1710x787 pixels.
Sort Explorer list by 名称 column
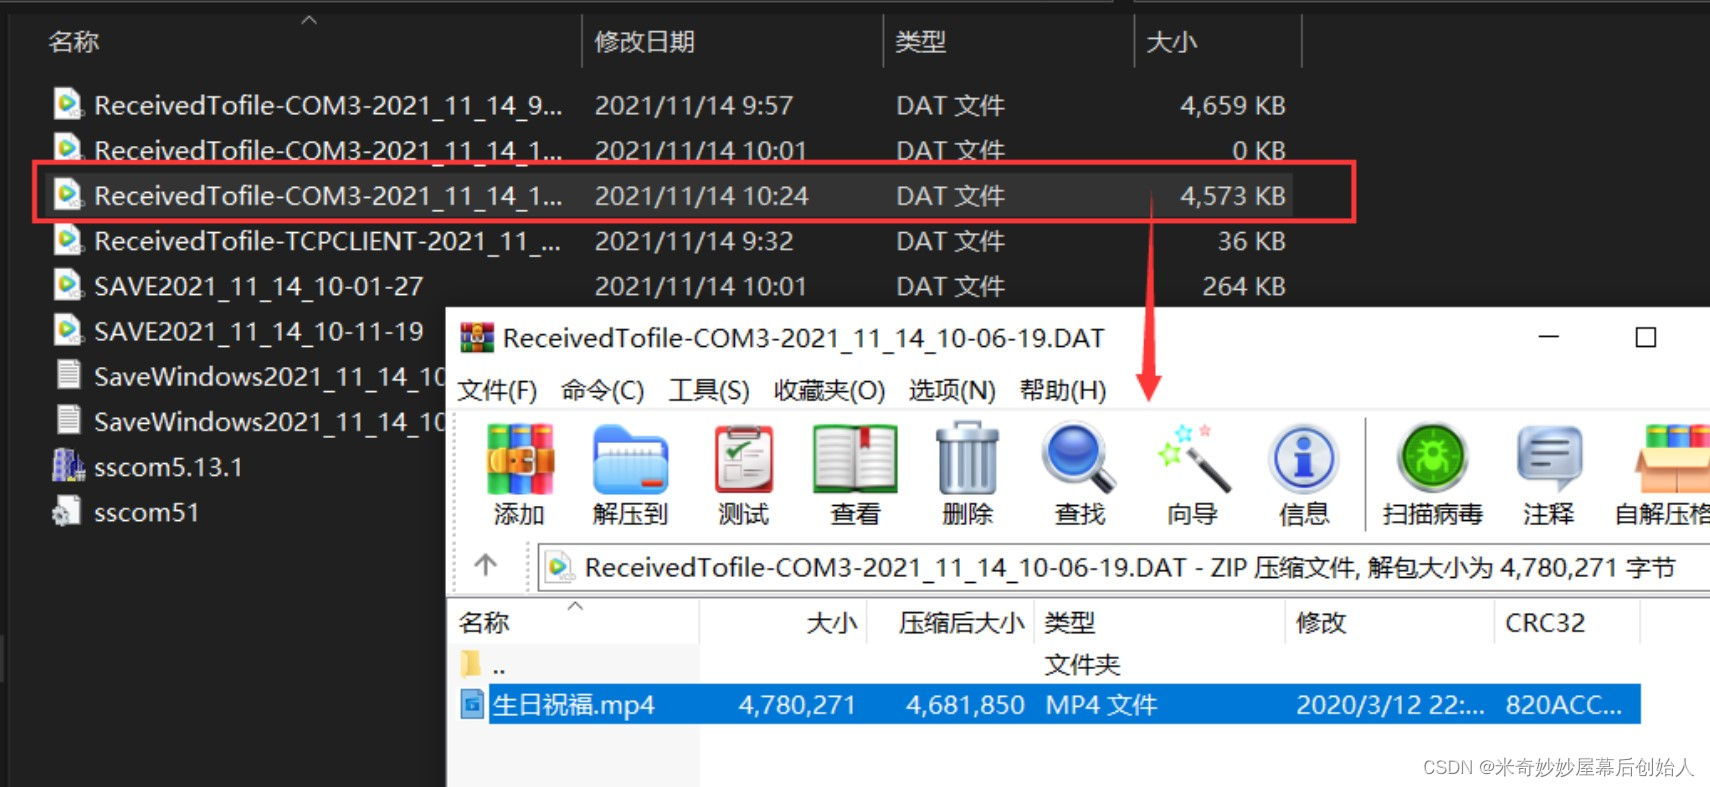[x=74, y=42]
